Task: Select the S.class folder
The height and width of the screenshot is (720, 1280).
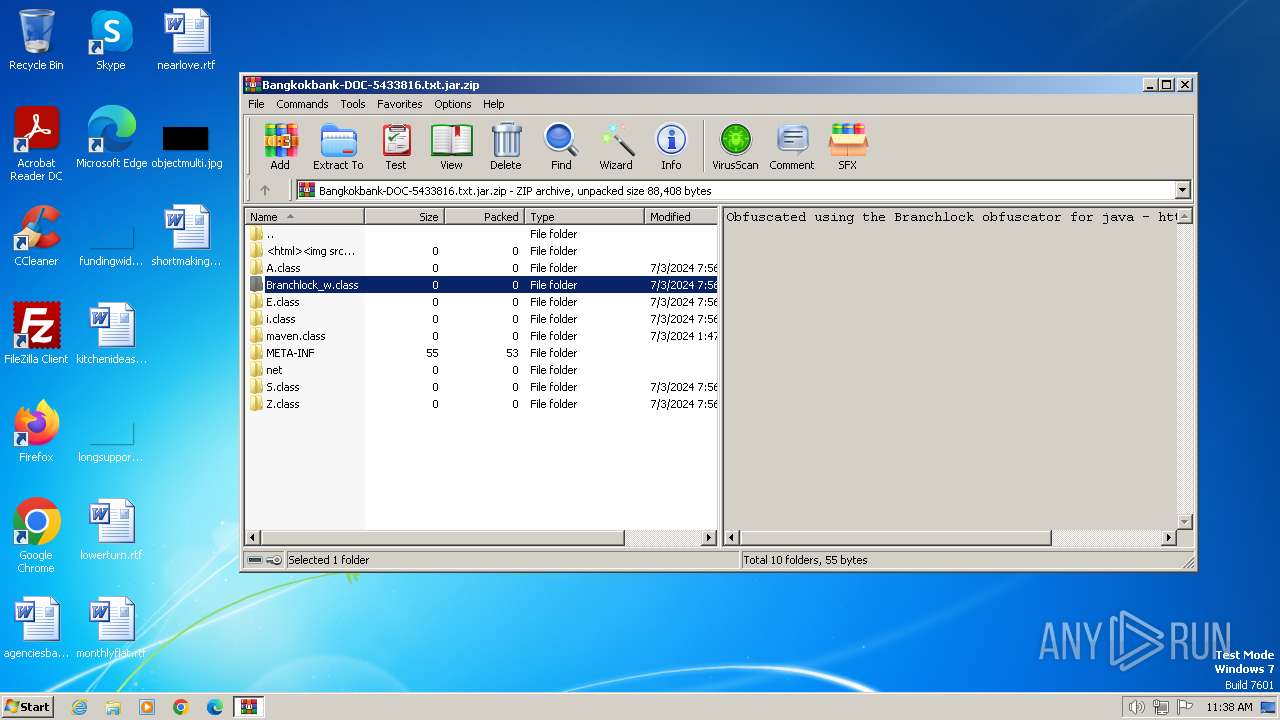Action: (482, 387)
